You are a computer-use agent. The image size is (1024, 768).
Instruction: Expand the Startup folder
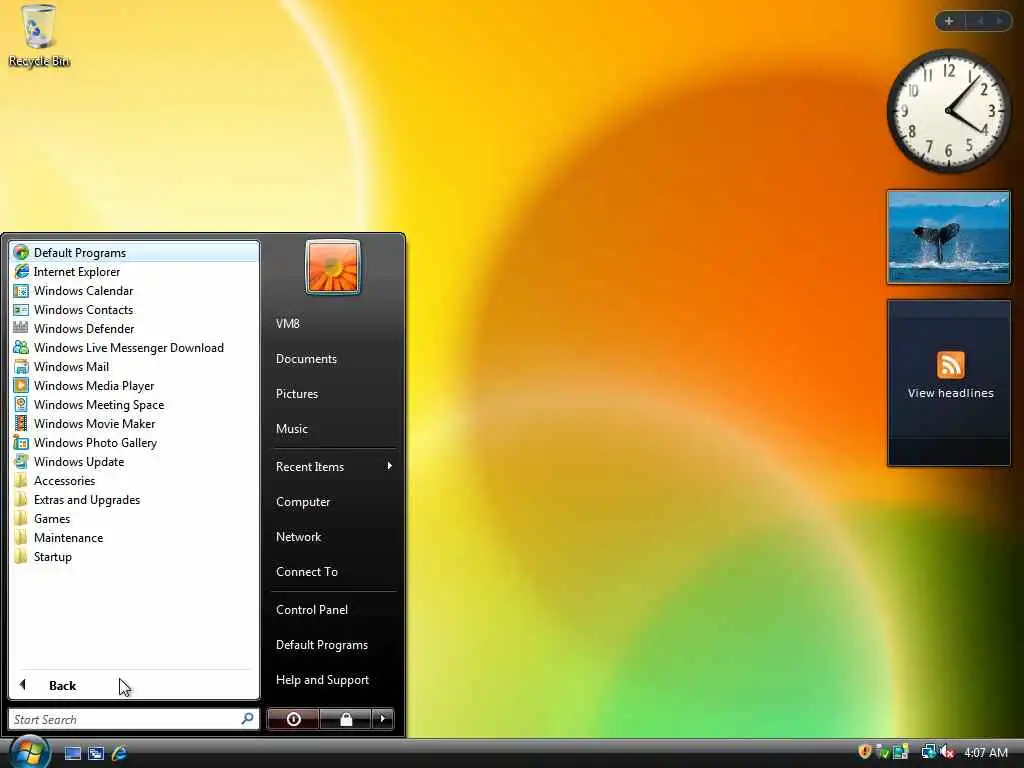134,556
